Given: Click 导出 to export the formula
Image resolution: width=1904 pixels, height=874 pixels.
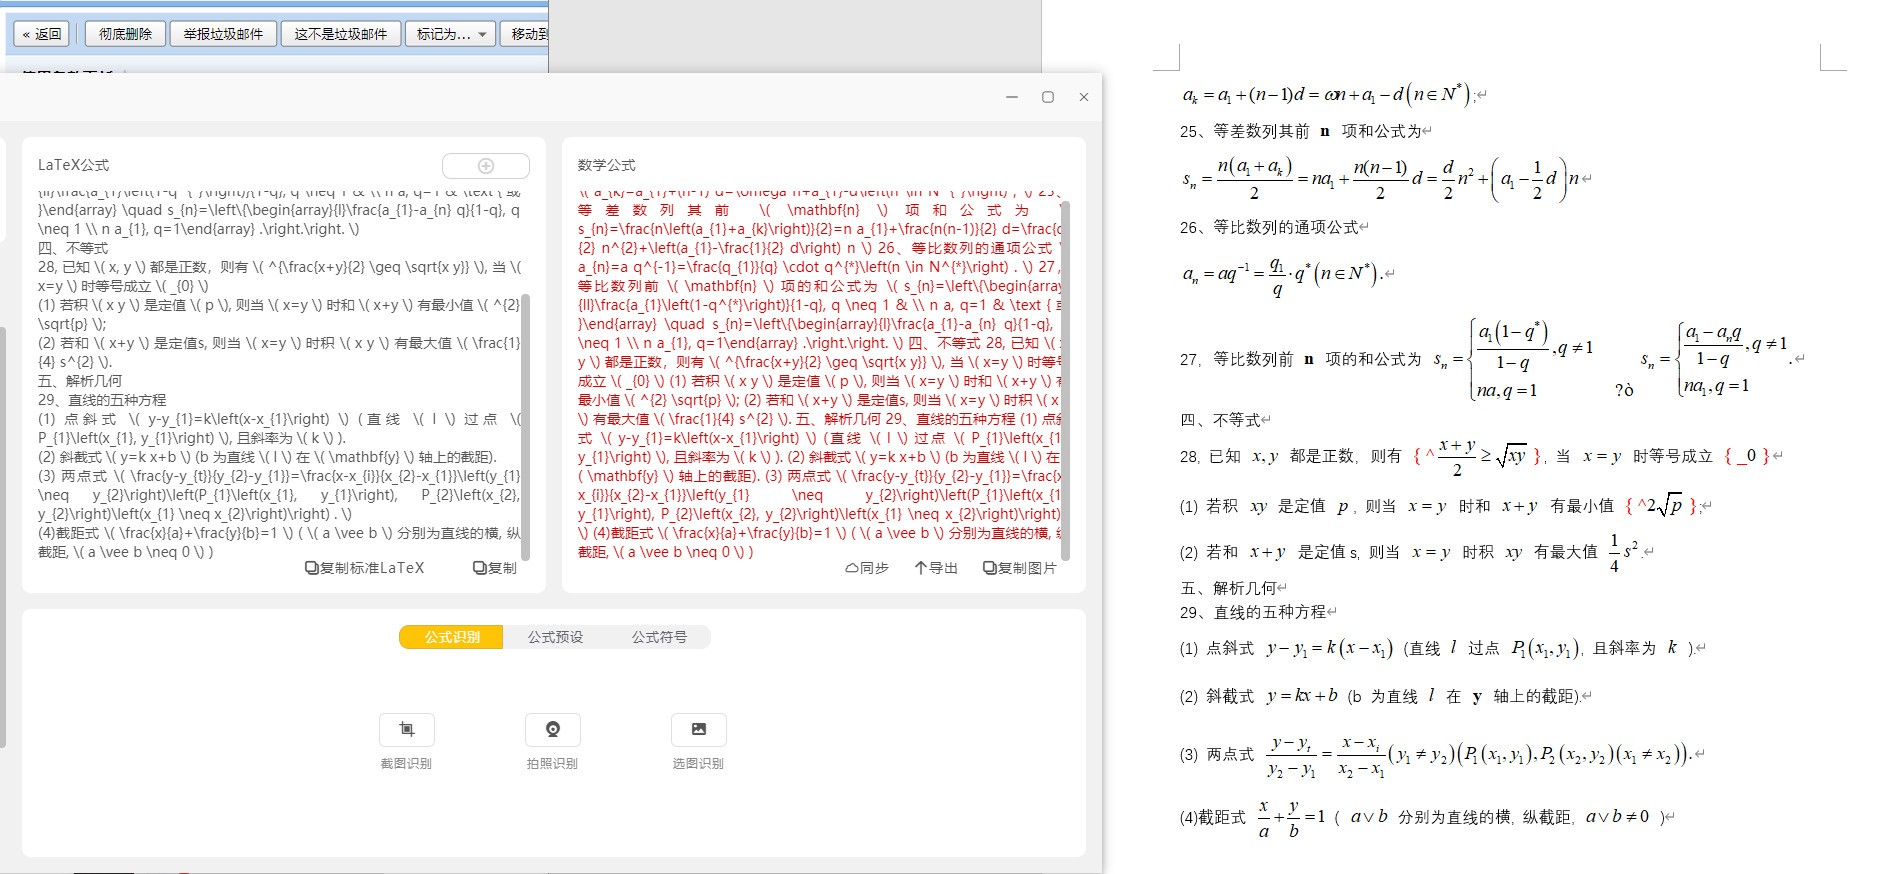Looking at the screenshot, I should [x=936, y=568].
